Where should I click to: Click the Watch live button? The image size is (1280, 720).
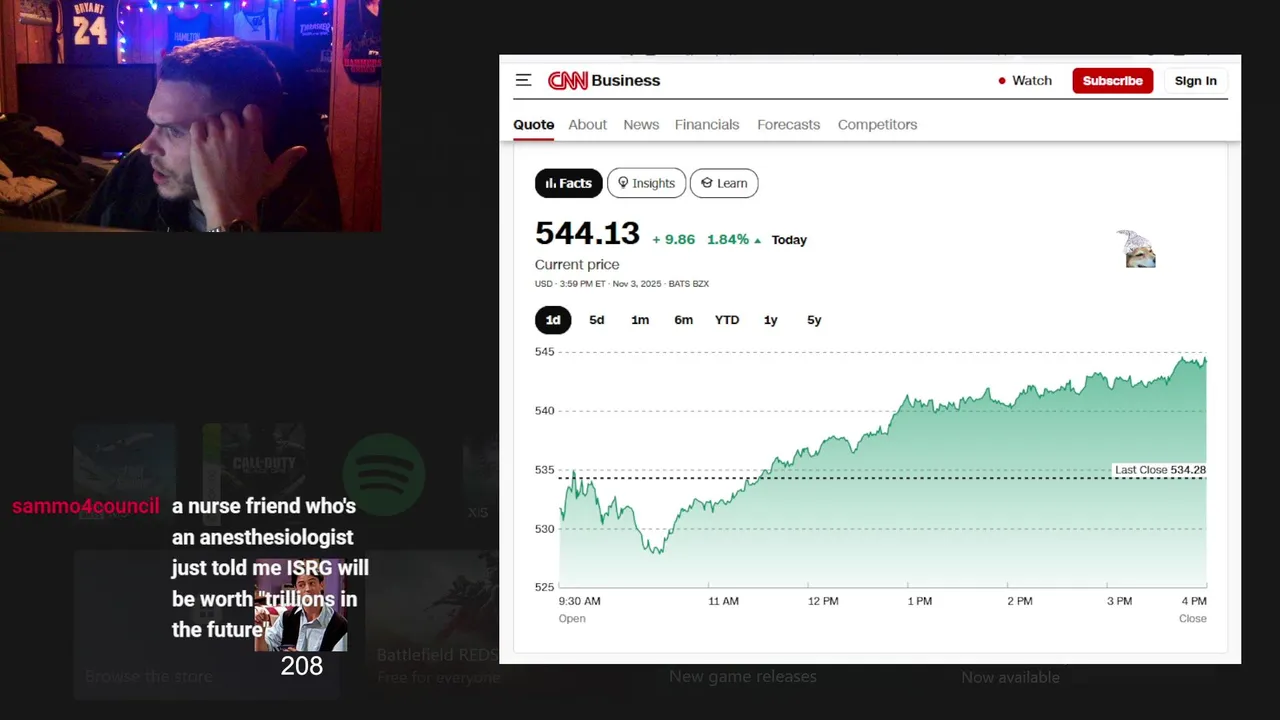1025,81
